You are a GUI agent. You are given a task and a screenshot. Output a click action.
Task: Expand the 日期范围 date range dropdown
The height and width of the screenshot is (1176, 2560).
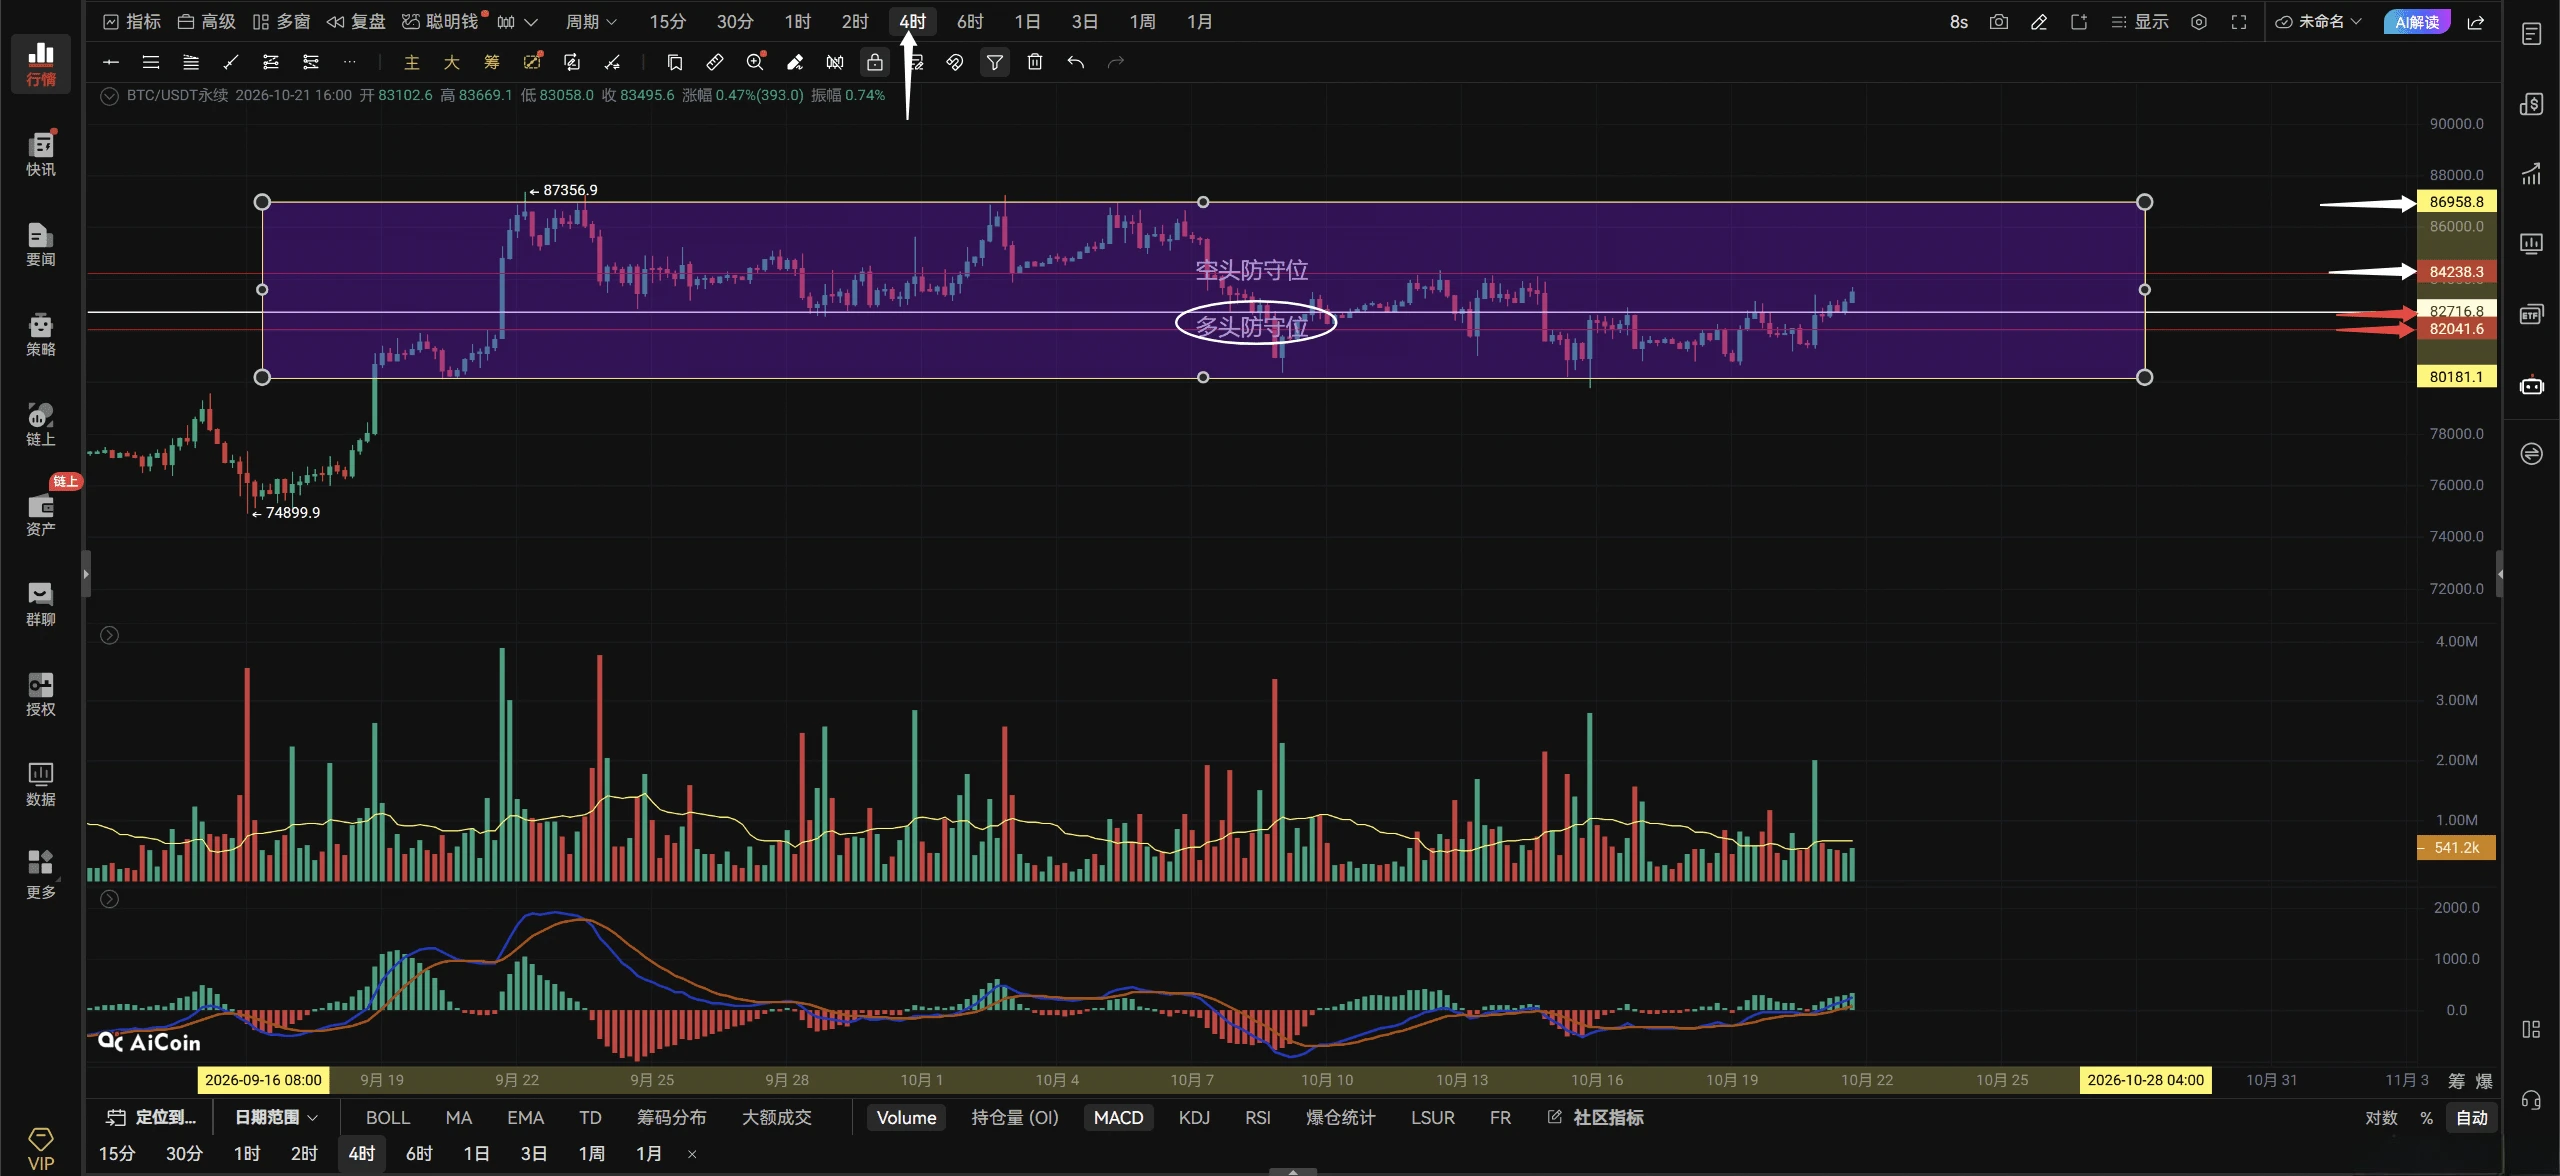[276, 1117]
